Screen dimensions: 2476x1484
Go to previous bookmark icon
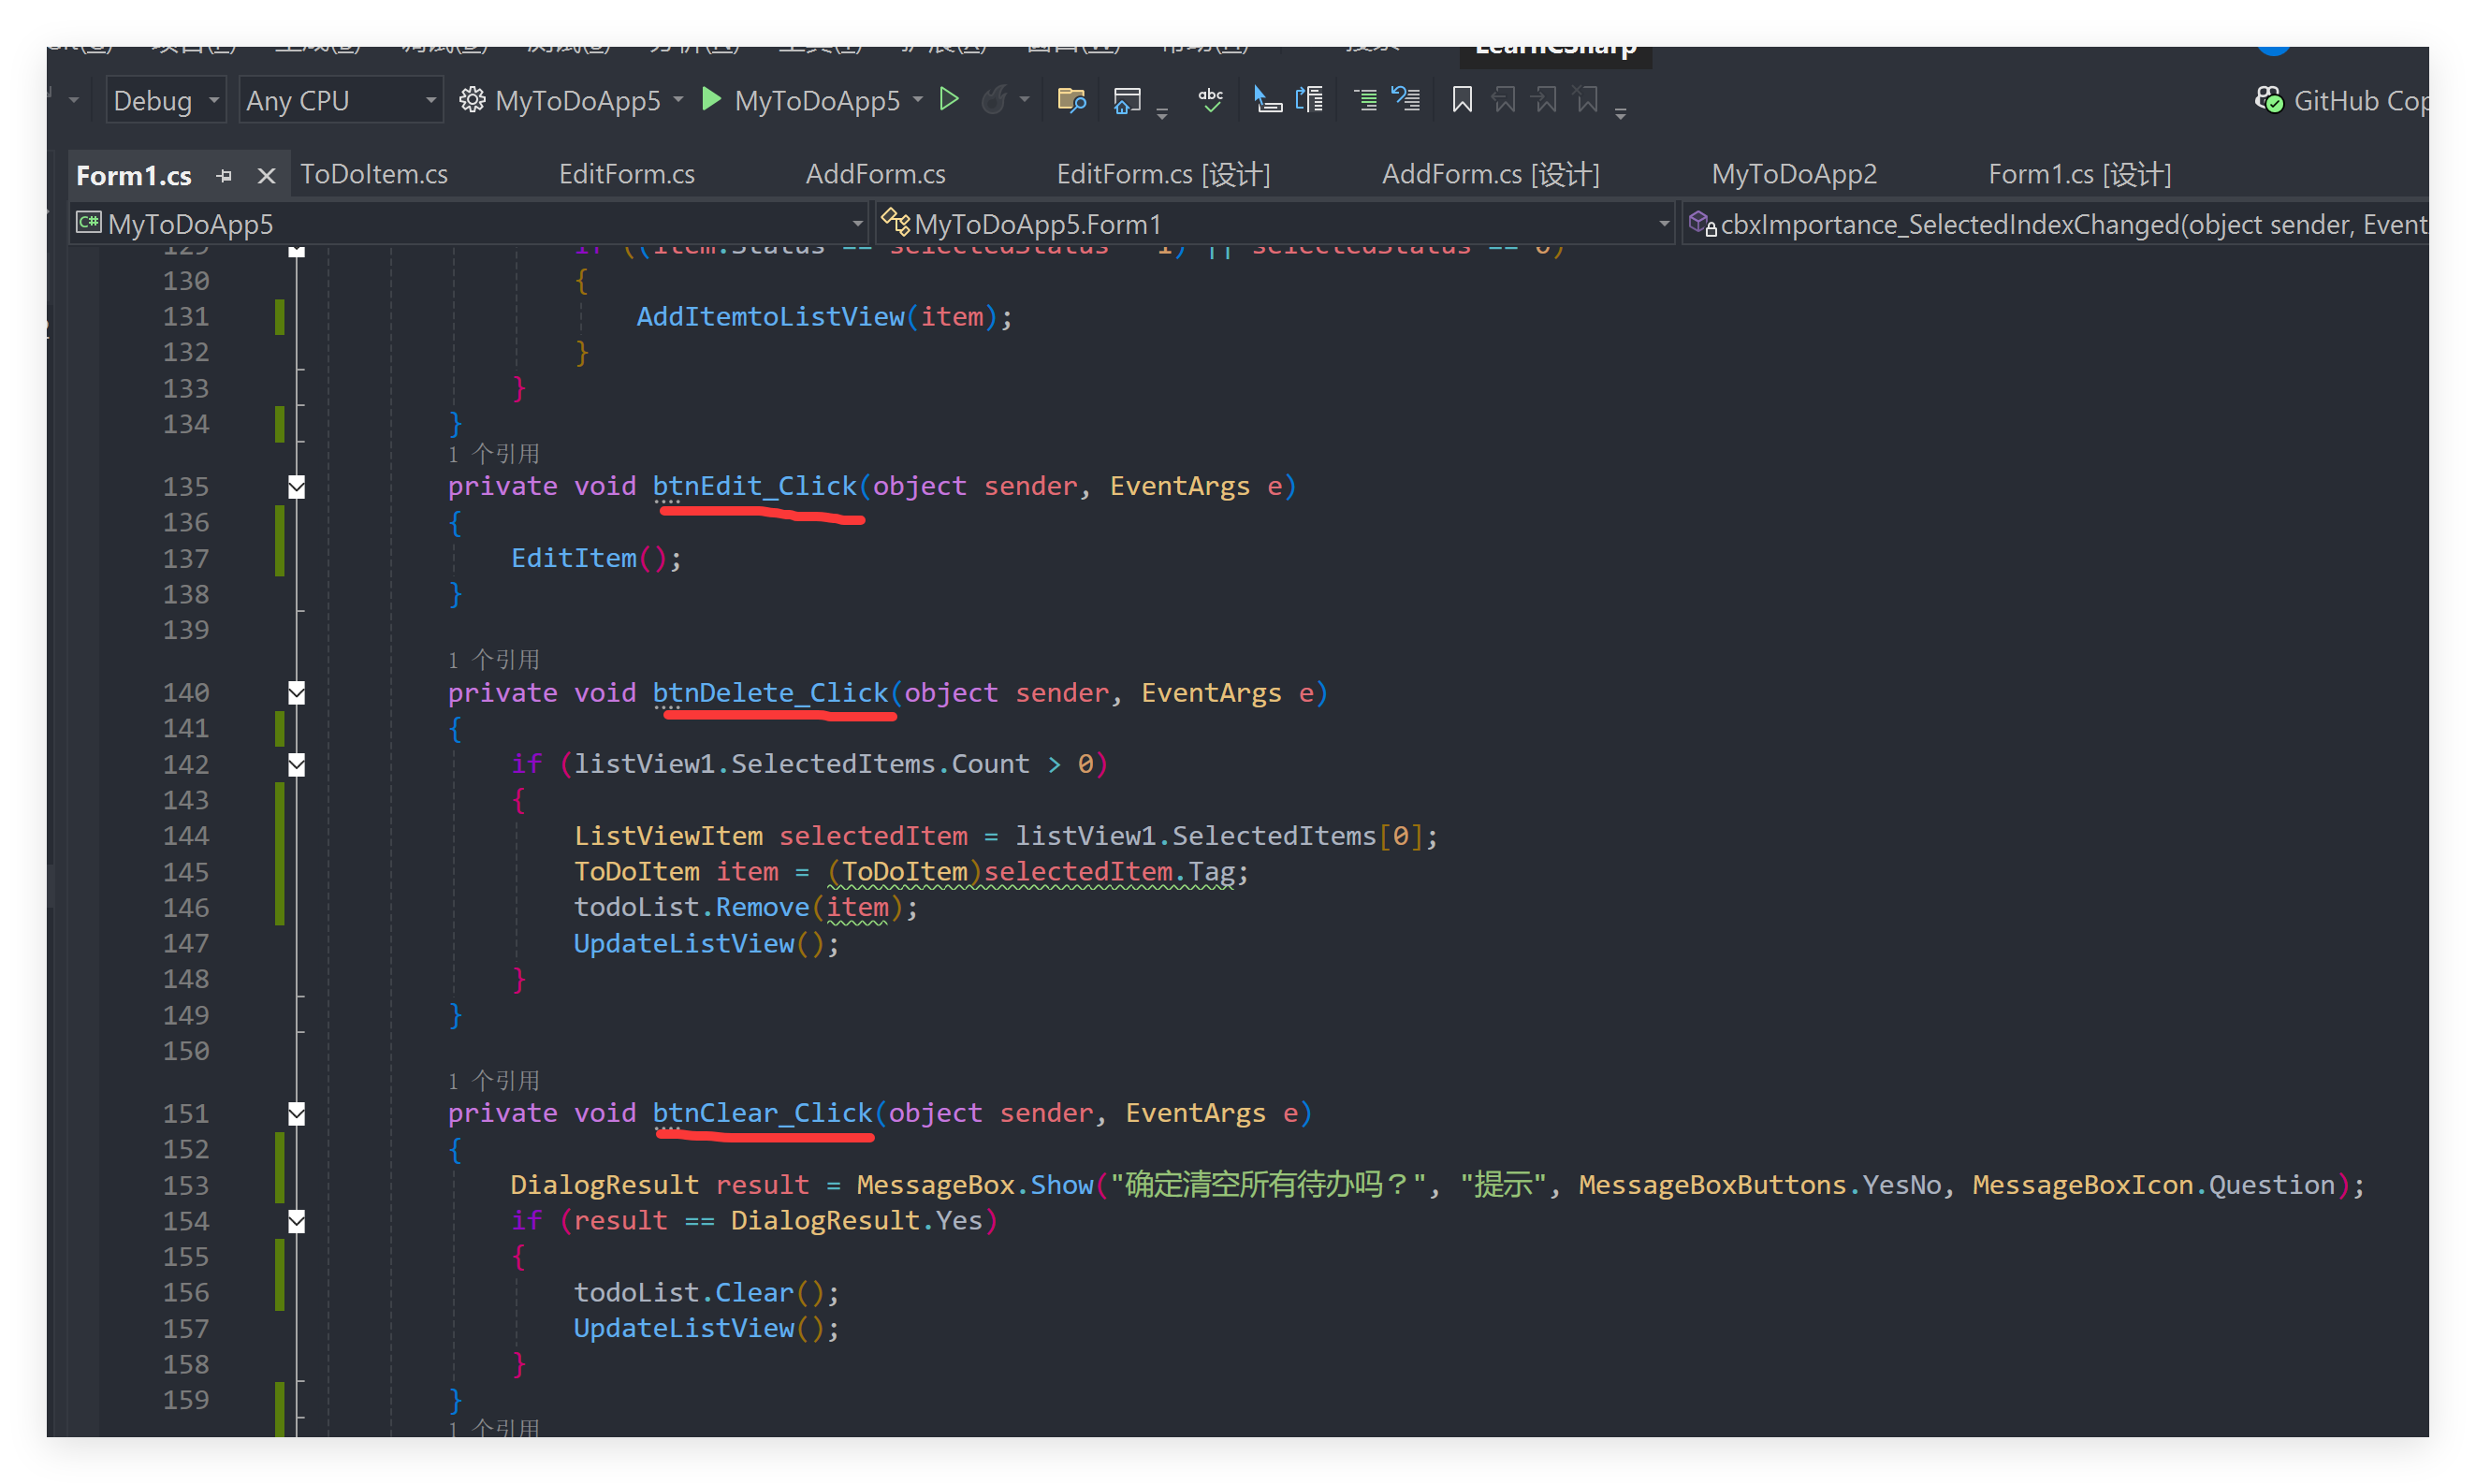tap(1504, 100)
